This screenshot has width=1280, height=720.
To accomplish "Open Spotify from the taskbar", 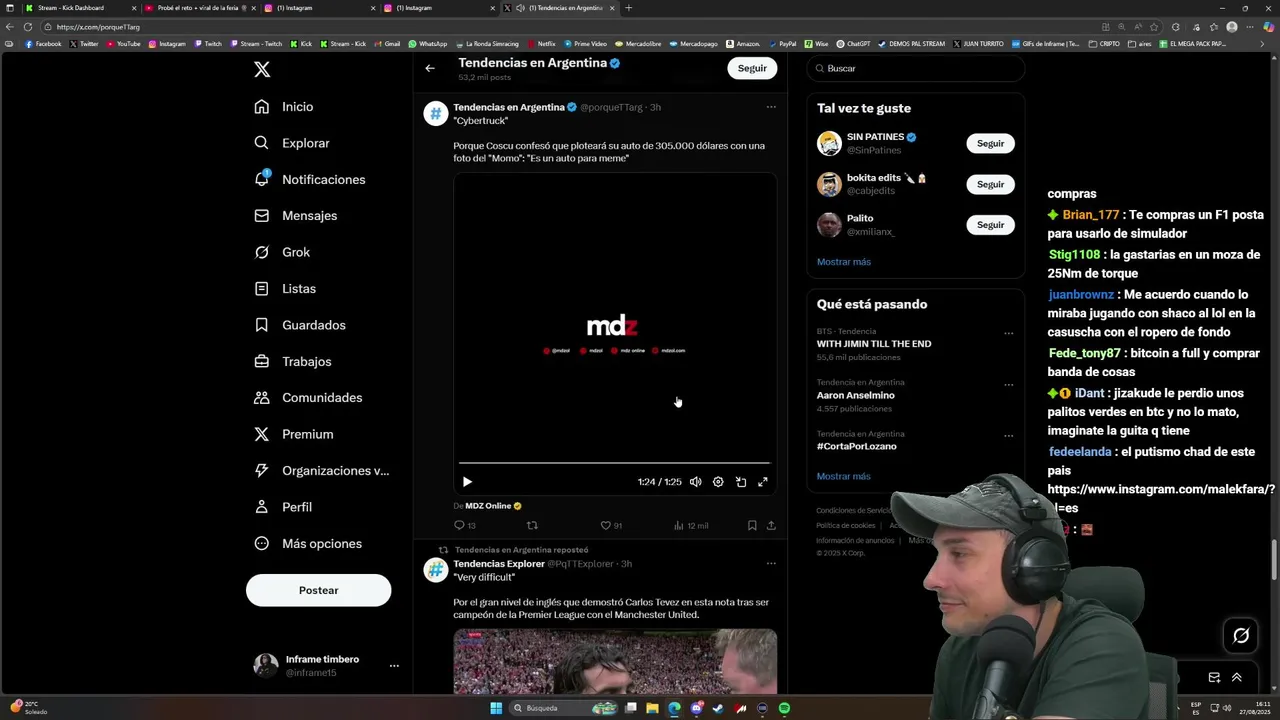I will click(784, 708).
